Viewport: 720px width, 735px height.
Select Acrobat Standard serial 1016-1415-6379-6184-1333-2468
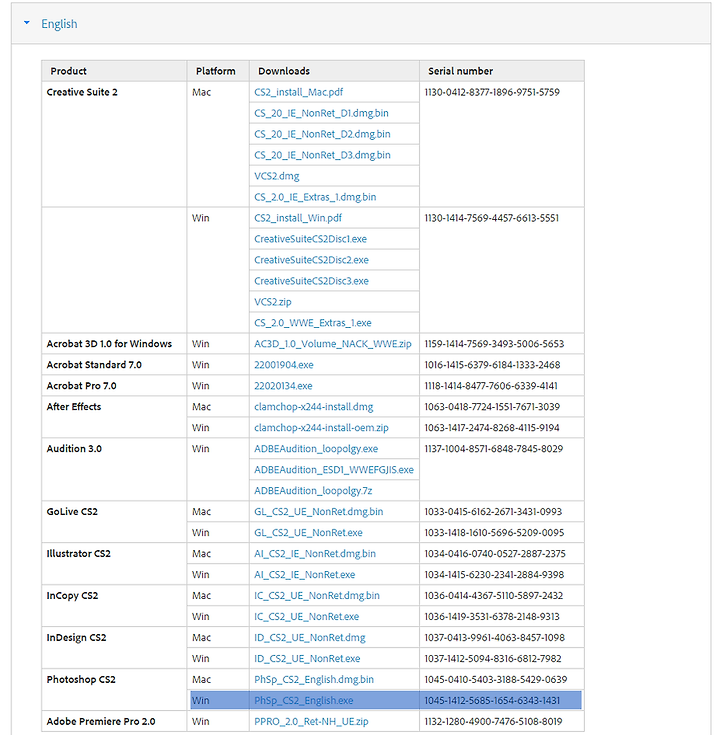492,365
